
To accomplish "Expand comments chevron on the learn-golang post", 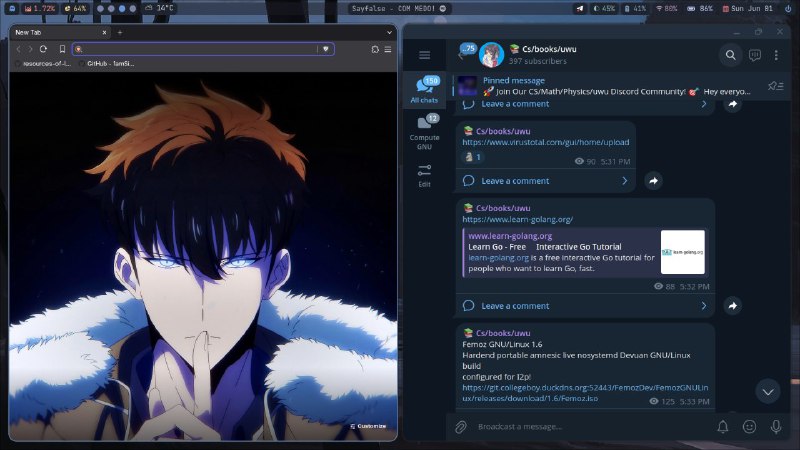I will pyautogui.click(x=704, y=306).
